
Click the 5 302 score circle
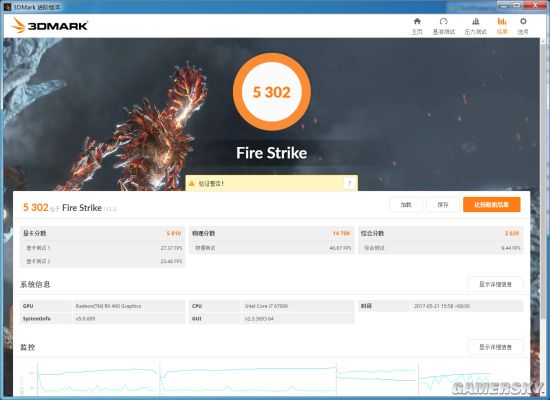[271, 92]
